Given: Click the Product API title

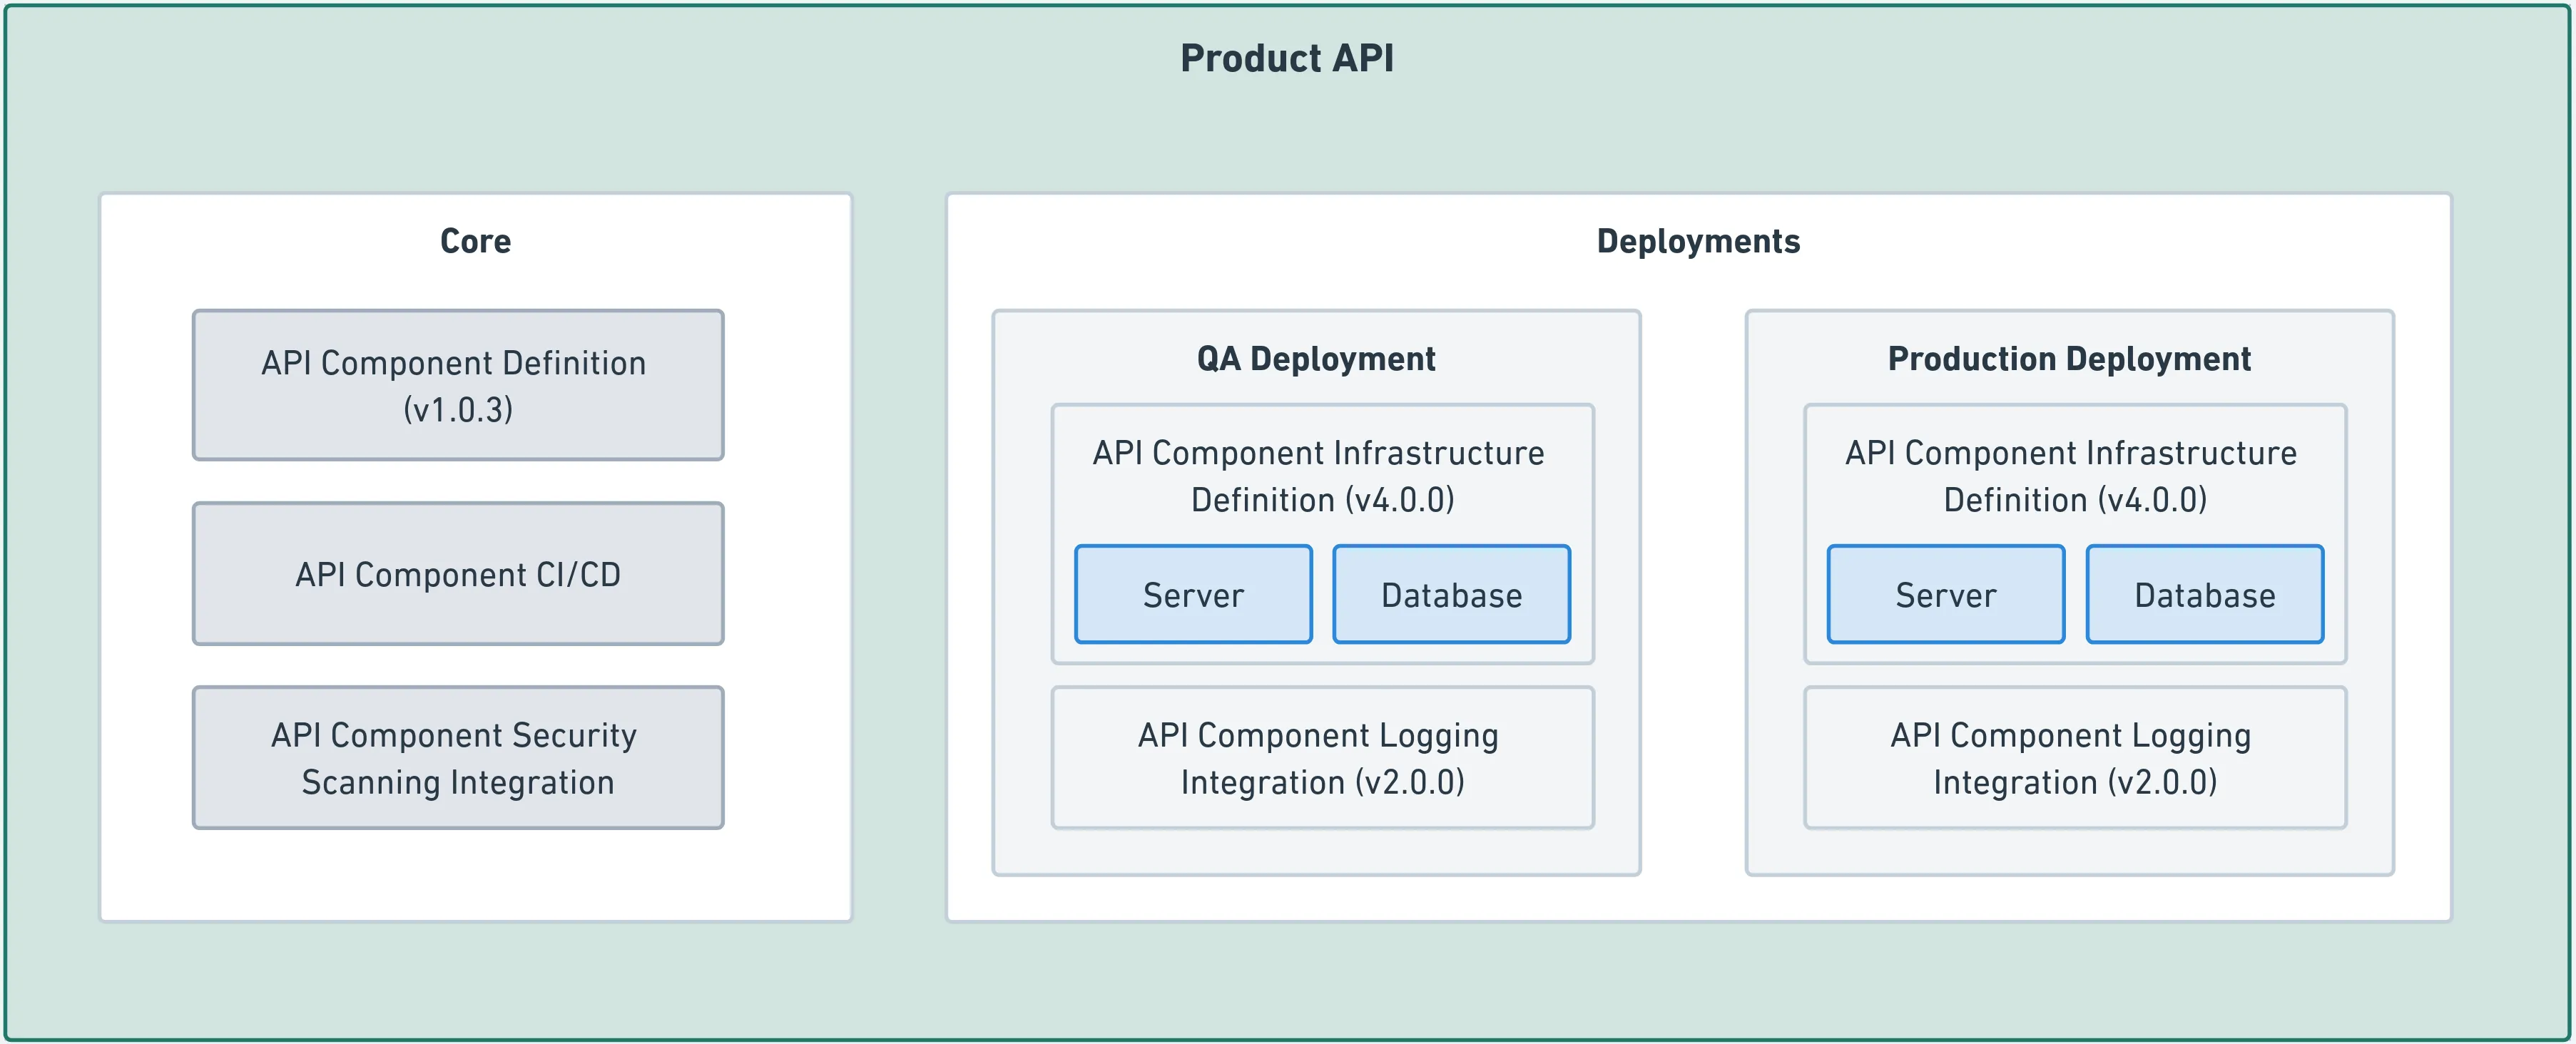Looking at the screenshot, I should (x=1287, y=58).
